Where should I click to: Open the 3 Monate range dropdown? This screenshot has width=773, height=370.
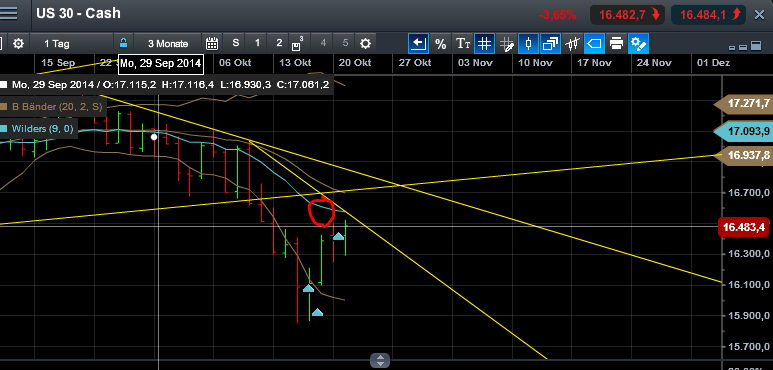(168, 44)
